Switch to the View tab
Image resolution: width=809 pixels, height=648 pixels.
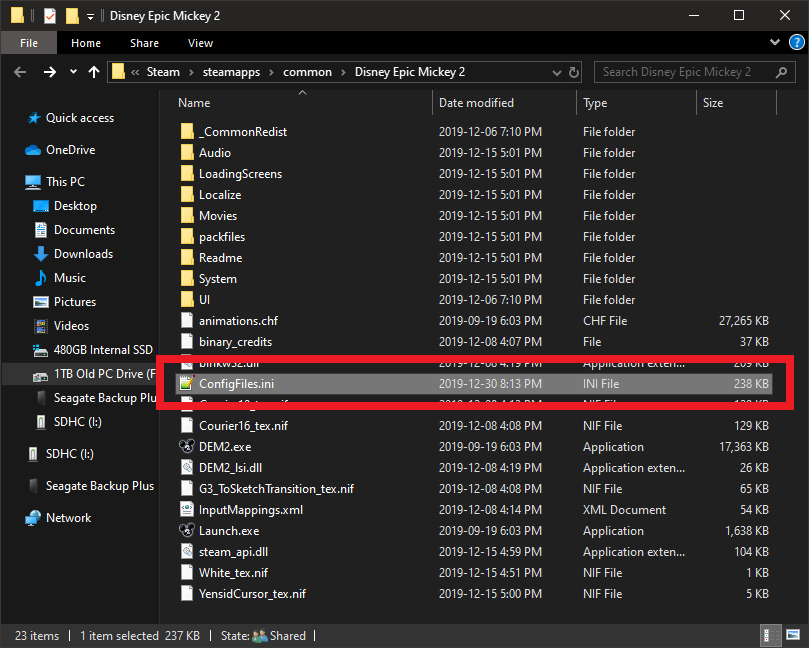coord(200,43)
